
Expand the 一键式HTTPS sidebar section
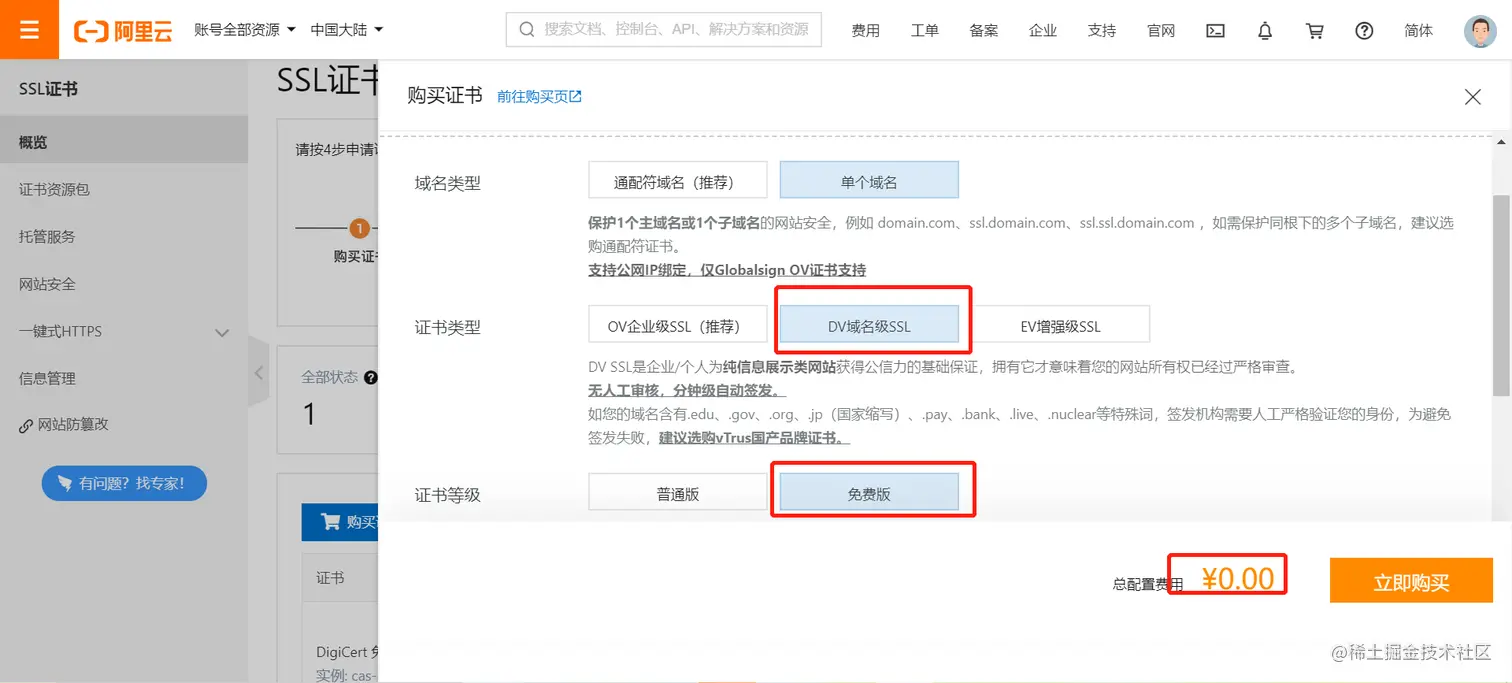tap(124, 331)
